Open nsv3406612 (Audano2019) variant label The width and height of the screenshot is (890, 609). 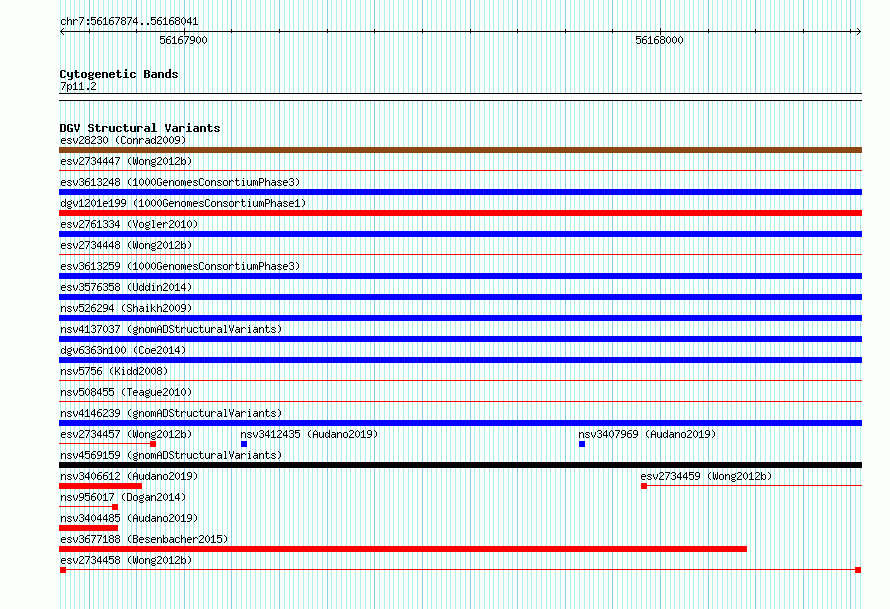[x=129, y=476]
